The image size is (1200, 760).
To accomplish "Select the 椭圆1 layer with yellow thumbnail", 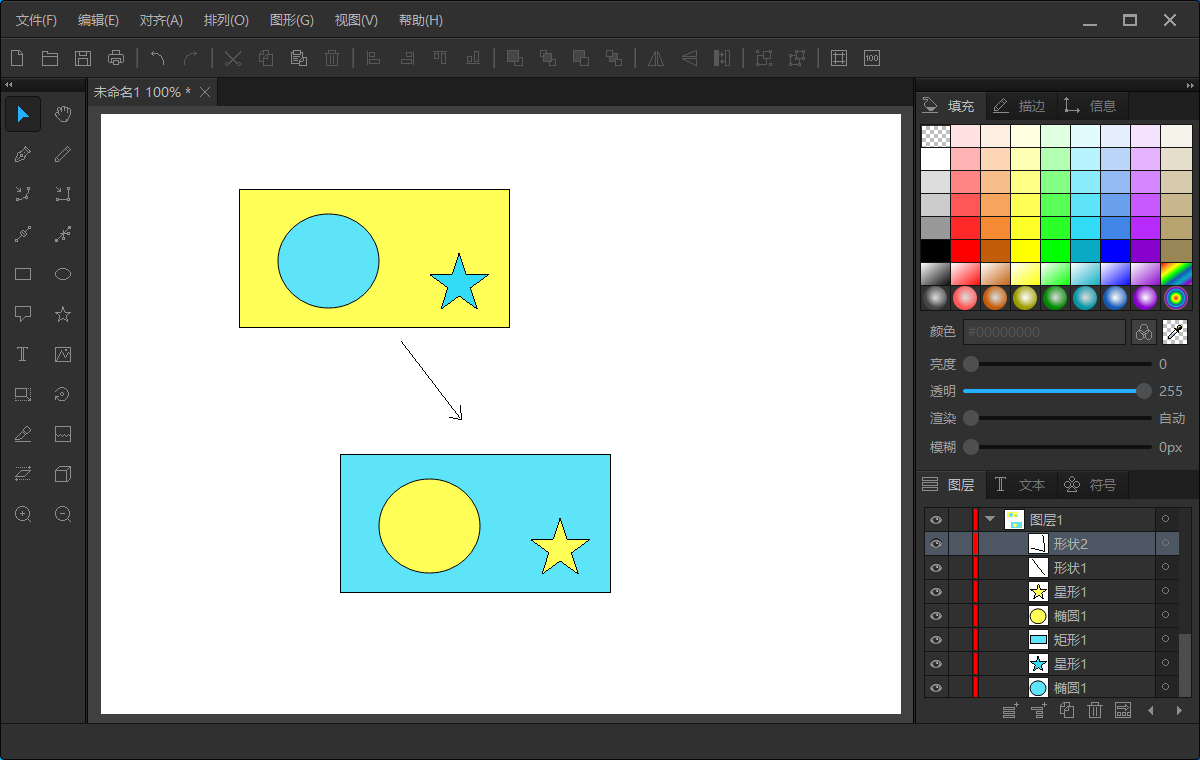I will (1069, 616).
